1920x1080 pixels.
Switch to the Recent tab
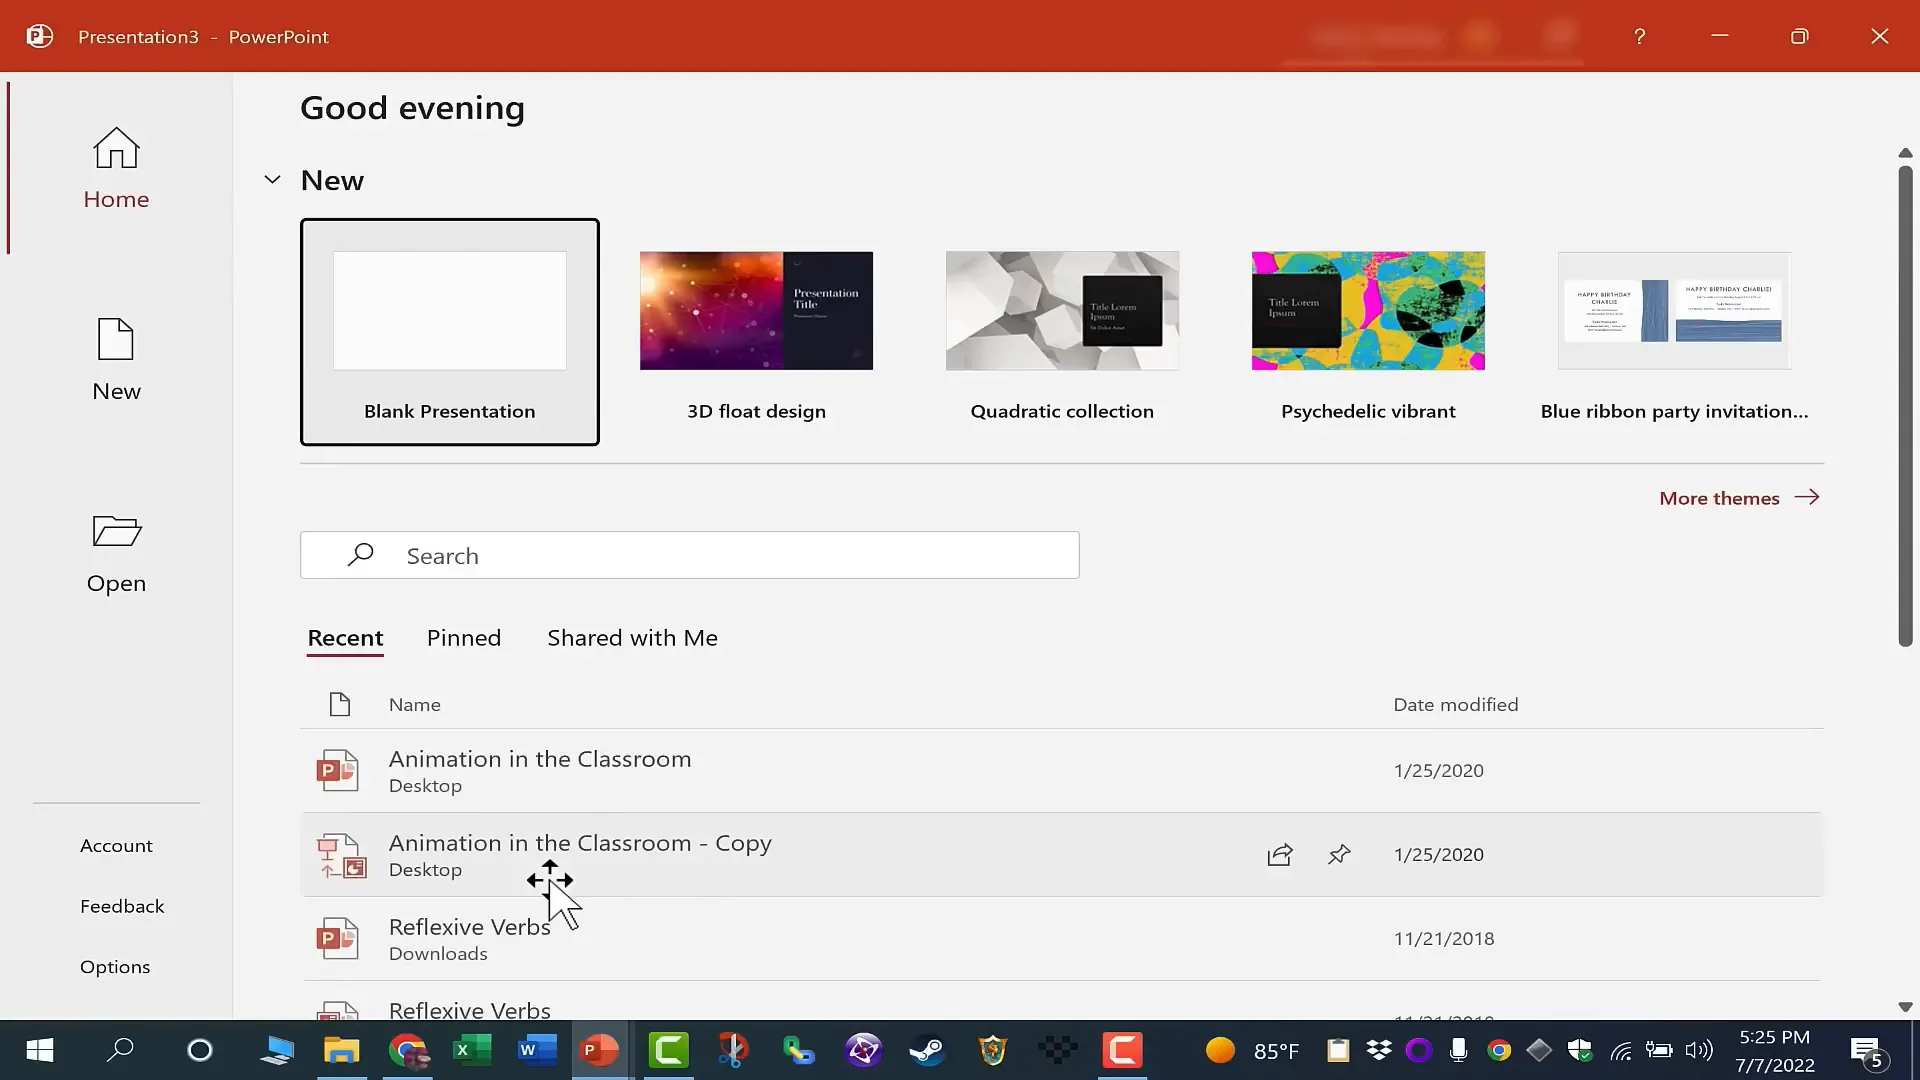[x=345, y=638]
